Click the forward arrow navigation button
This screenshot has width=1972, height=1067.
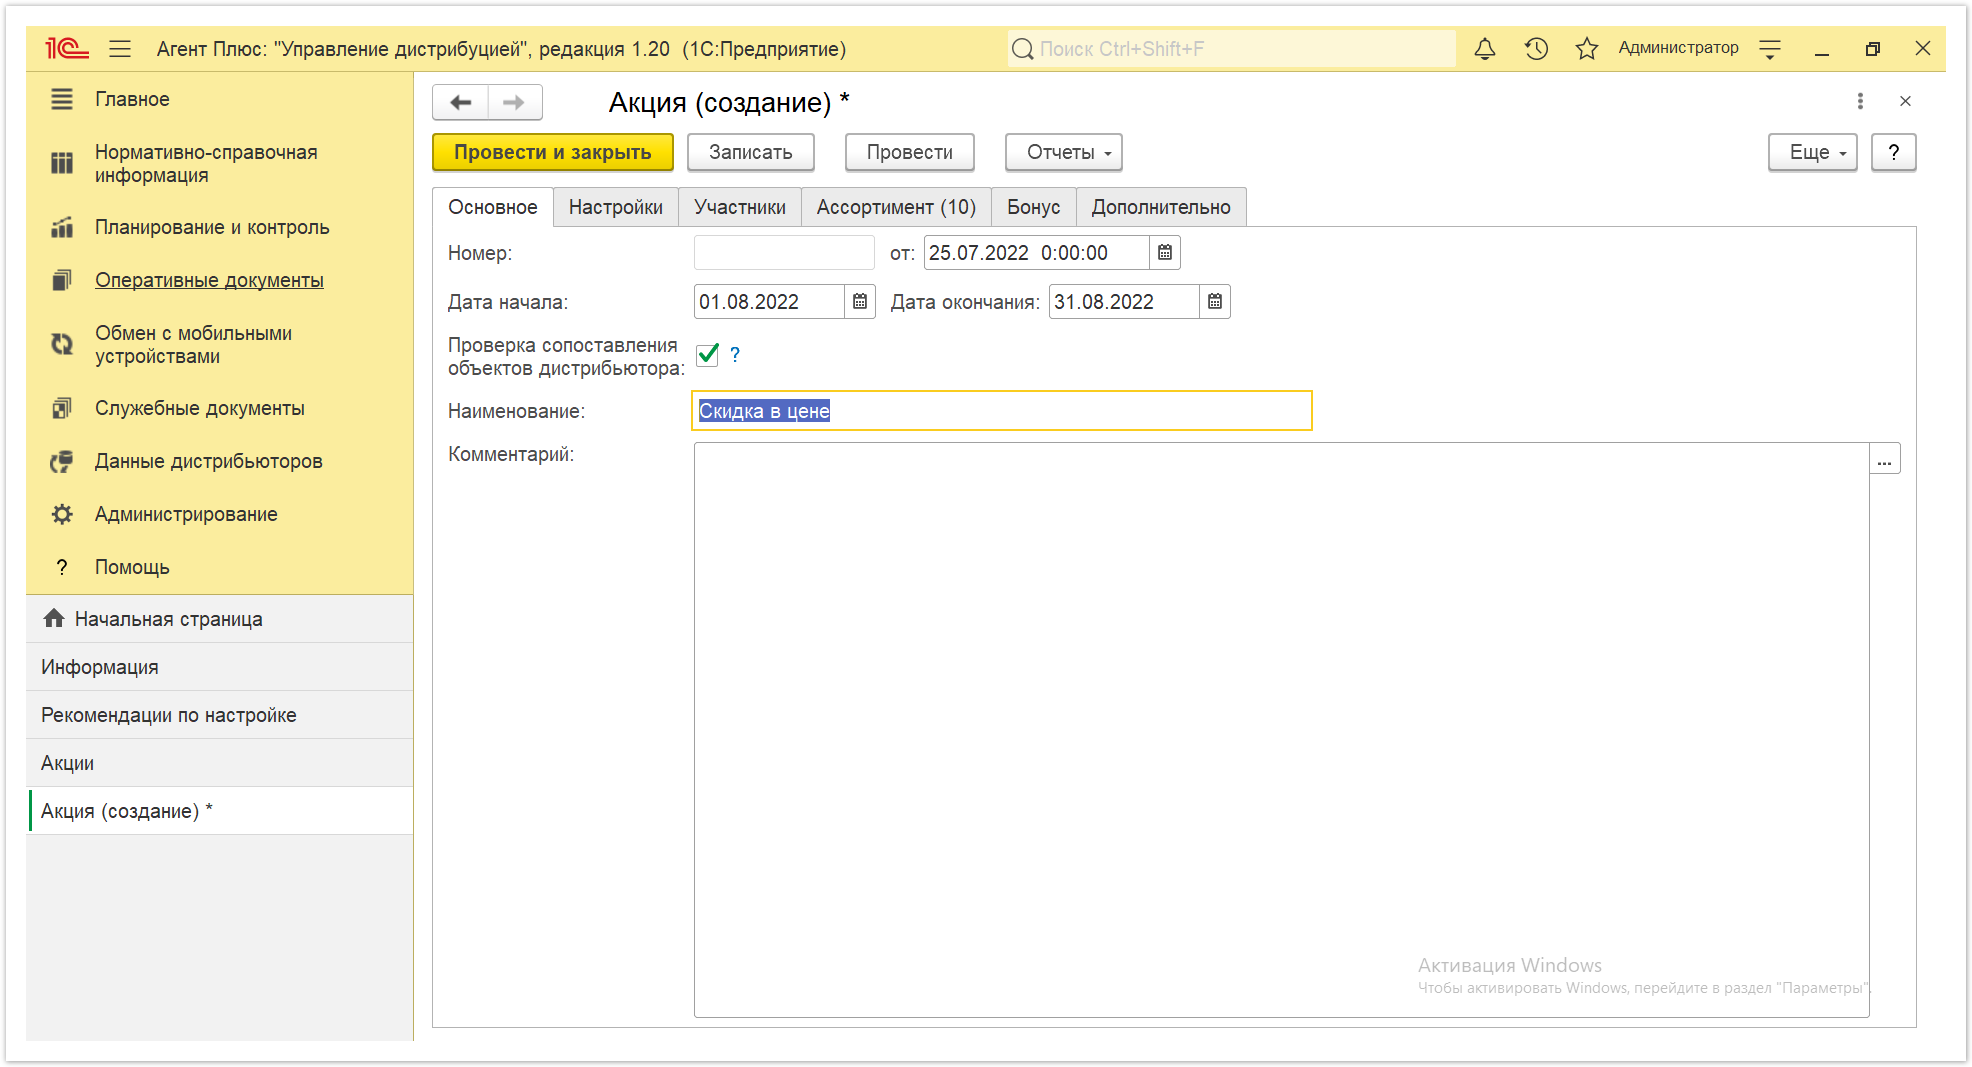(x=514, y=102)
